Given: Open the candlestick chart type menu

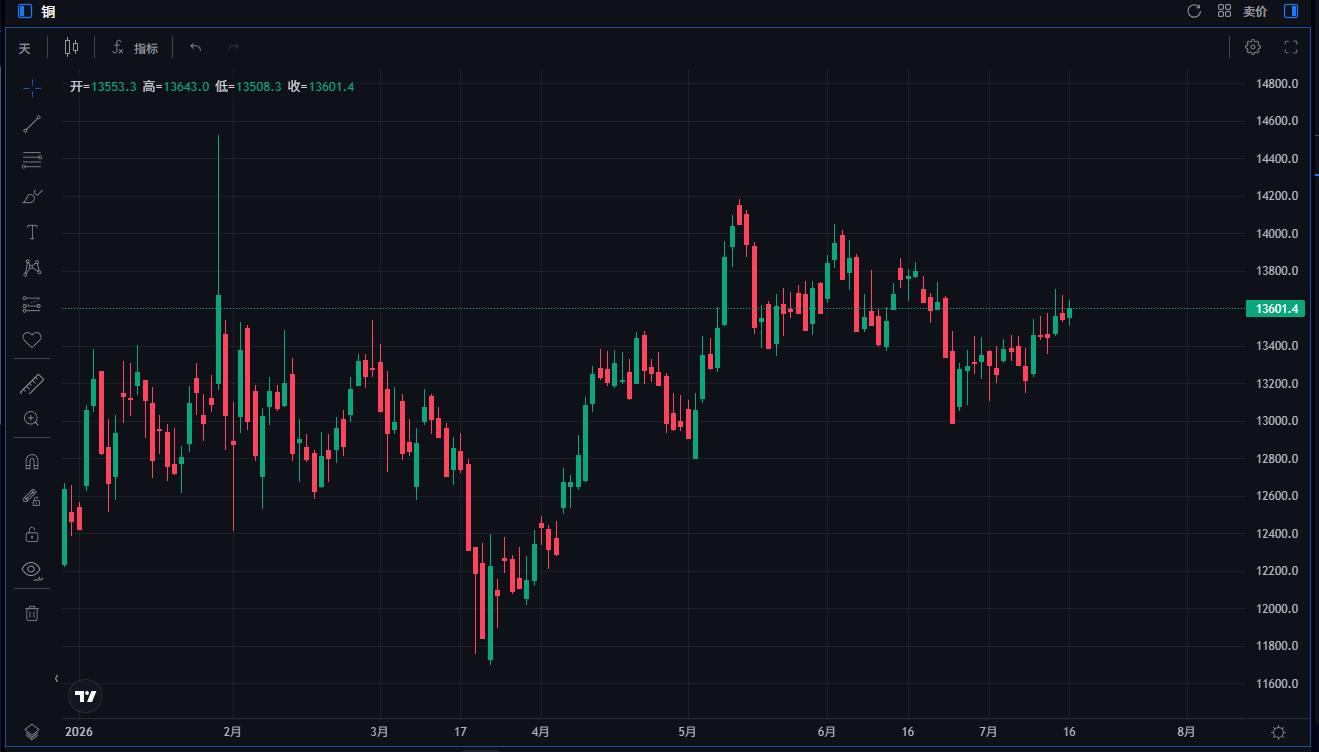Looking at the screenshot, I should click(71, 47).
